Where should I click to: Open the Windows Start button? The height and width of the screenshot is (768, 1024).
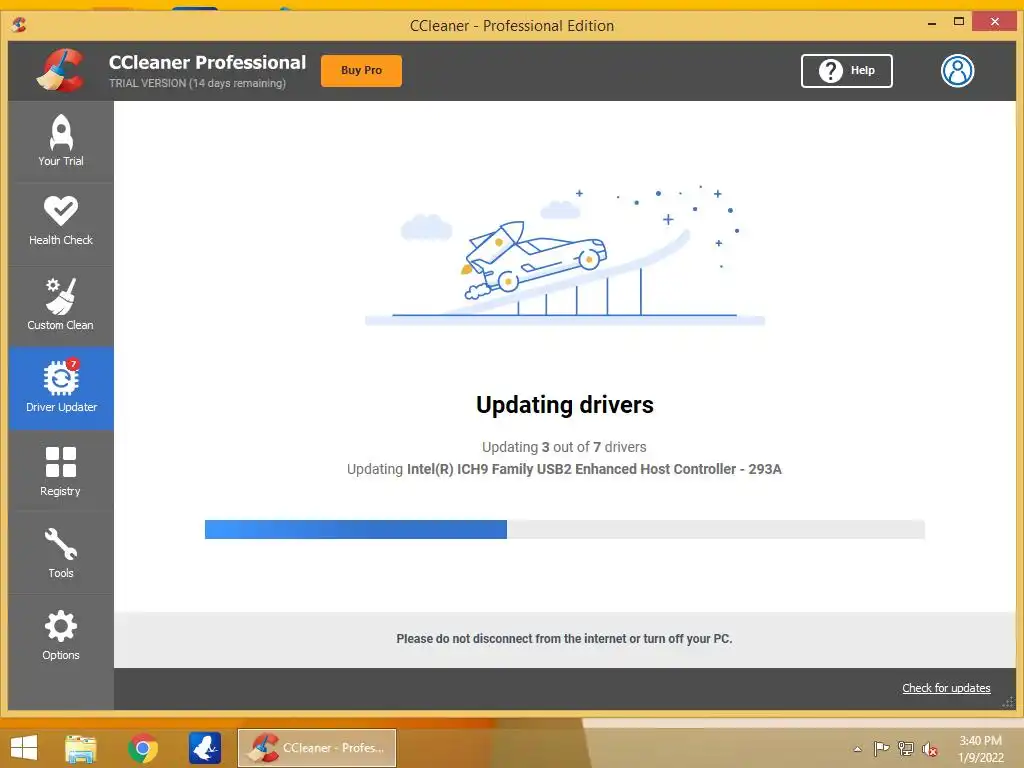click(24, 748)
